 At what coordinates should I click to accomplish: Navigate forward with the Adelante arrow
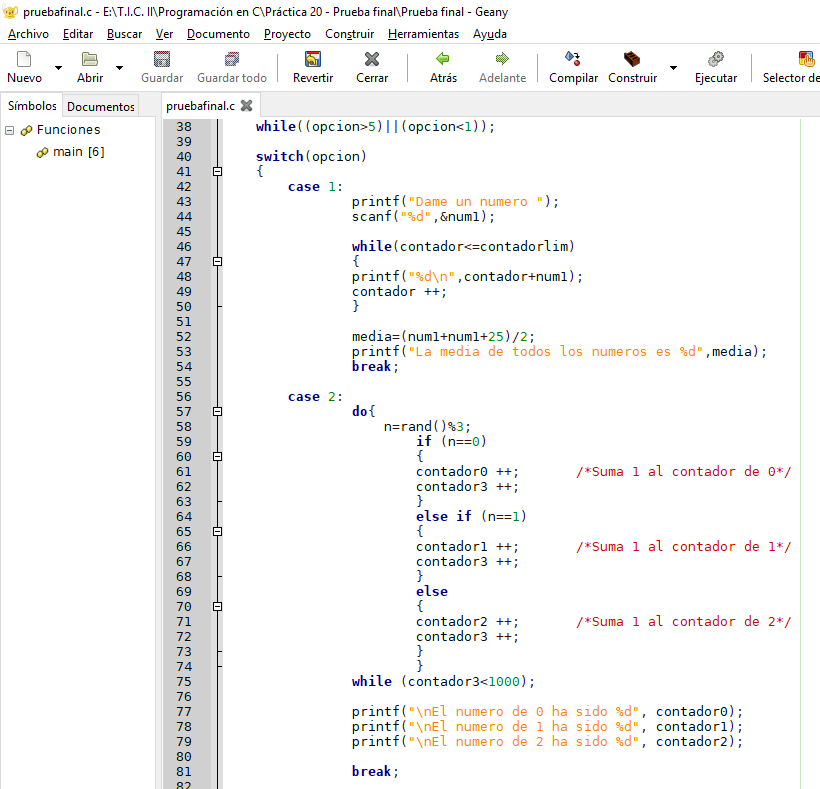[502, 59]
